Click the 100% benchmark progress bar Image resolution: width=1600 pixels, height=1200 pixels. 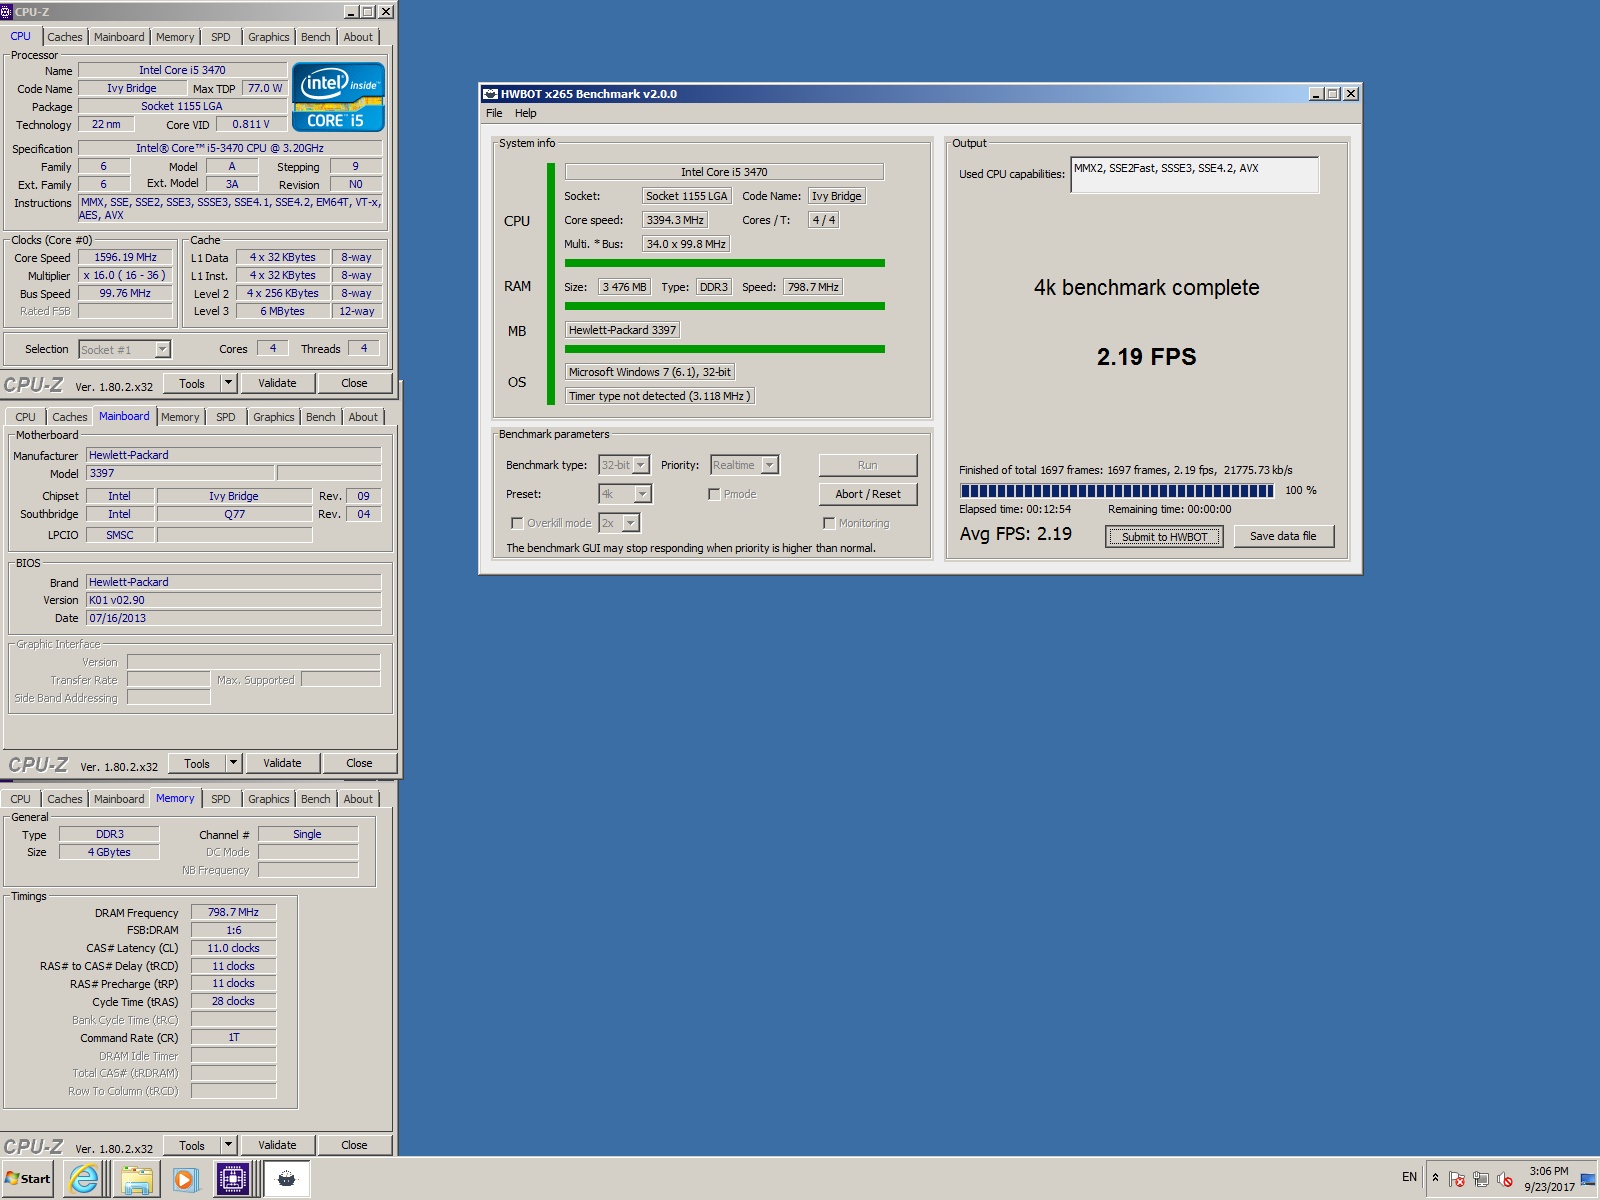pyautogui.click(x=1116, y=491)
